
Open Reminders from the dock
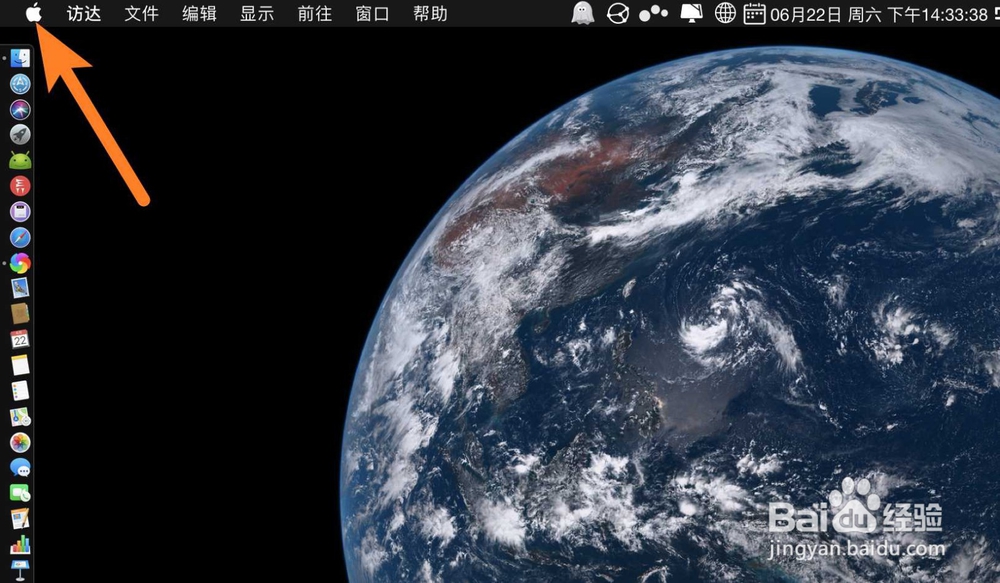coord(20,390)
